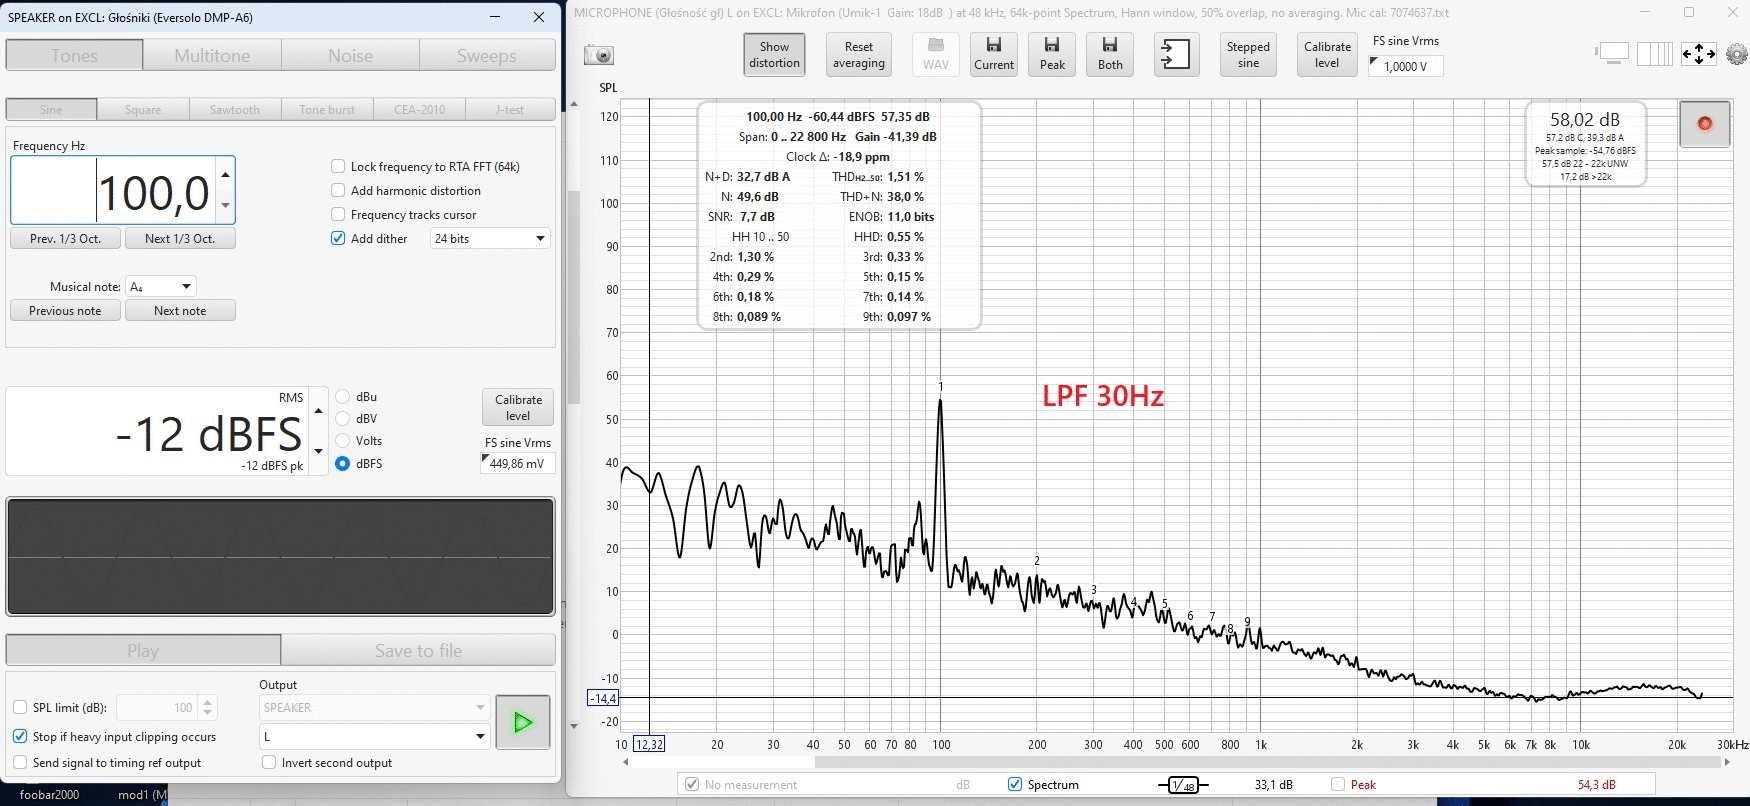
Task: Switch to the Noise generator tab
Action: tap(350, 56)
